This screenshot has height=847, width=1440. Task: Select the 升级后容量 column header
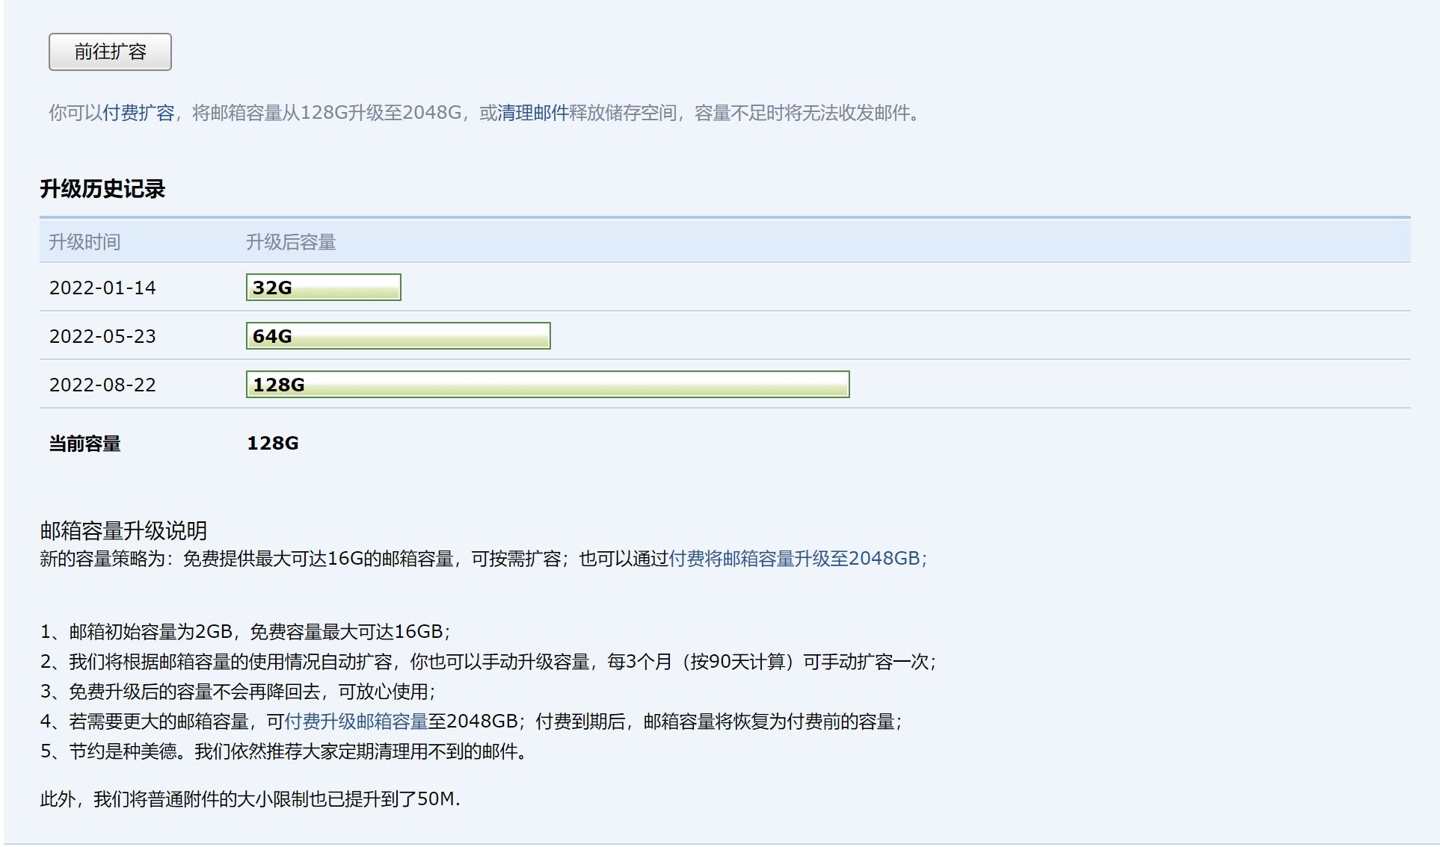tap(291, 242)
